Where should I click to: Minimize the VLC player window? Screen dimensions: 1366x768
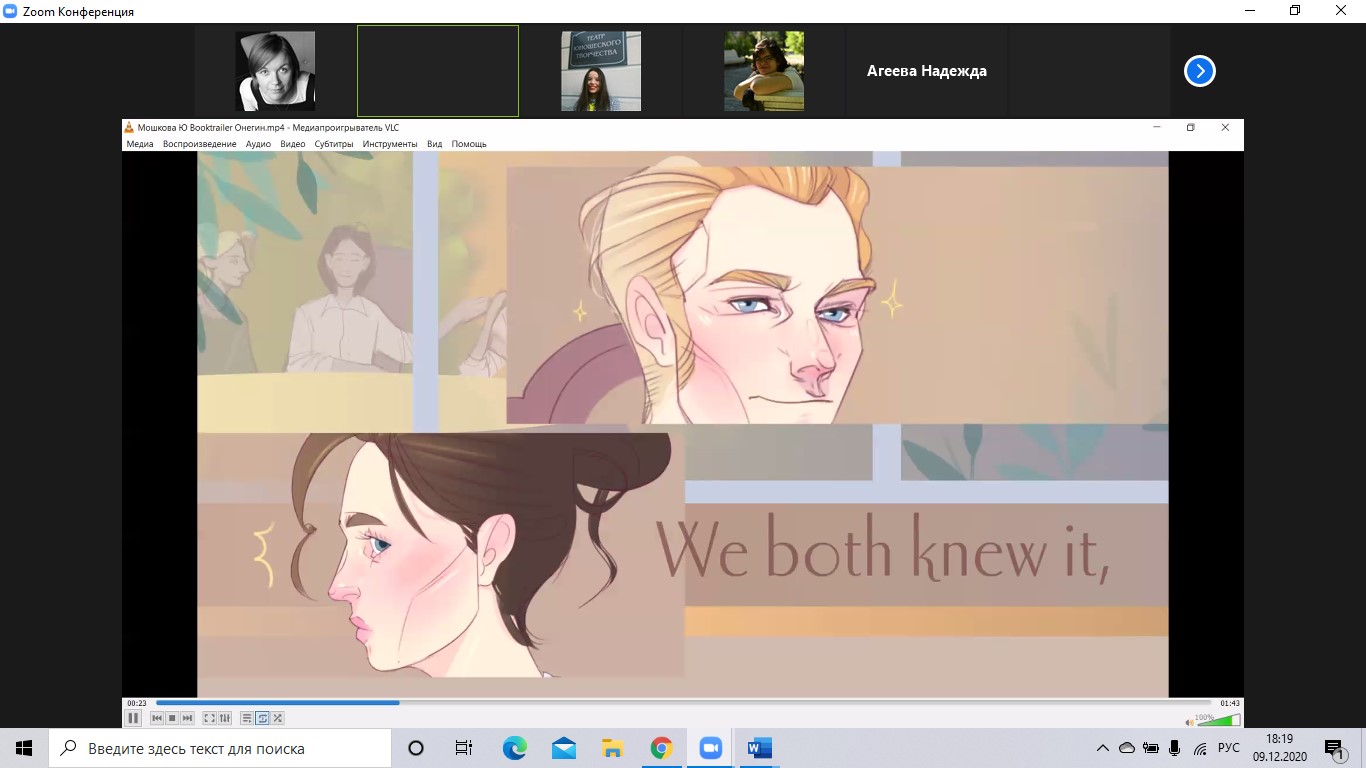(x=1157, y=127)
